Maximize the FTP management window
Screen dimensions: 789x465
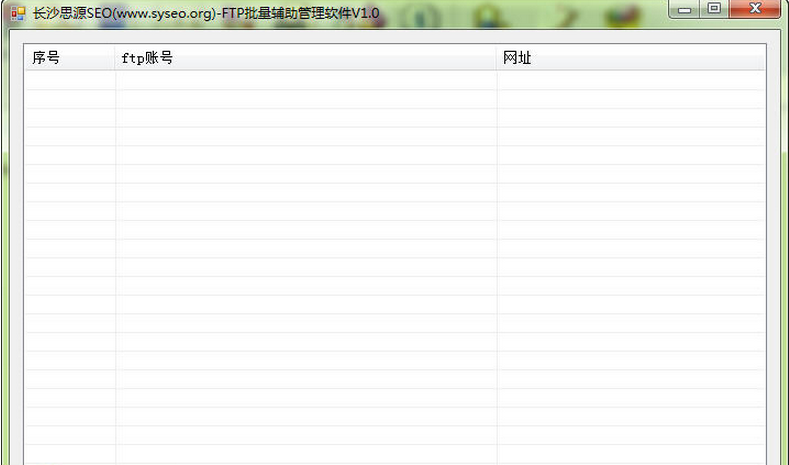[714, 9]
